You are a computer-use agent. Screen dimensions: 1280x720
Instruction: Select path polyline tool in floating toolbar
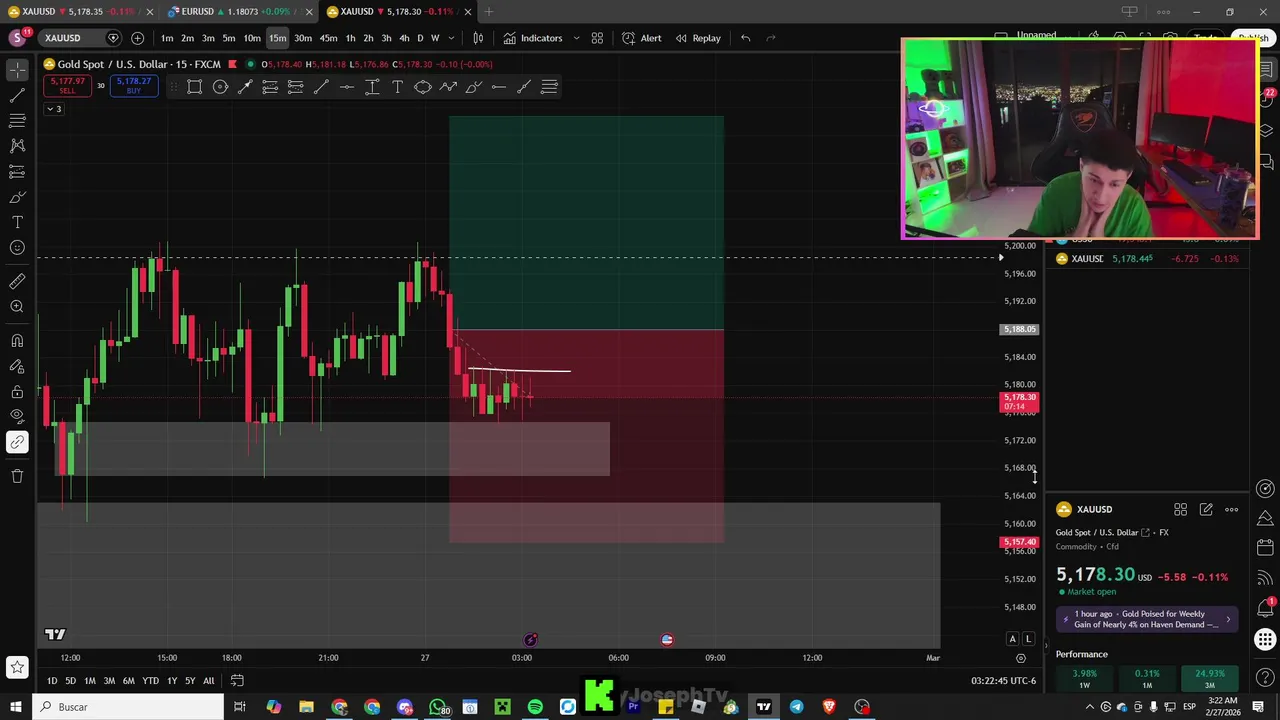448,87
